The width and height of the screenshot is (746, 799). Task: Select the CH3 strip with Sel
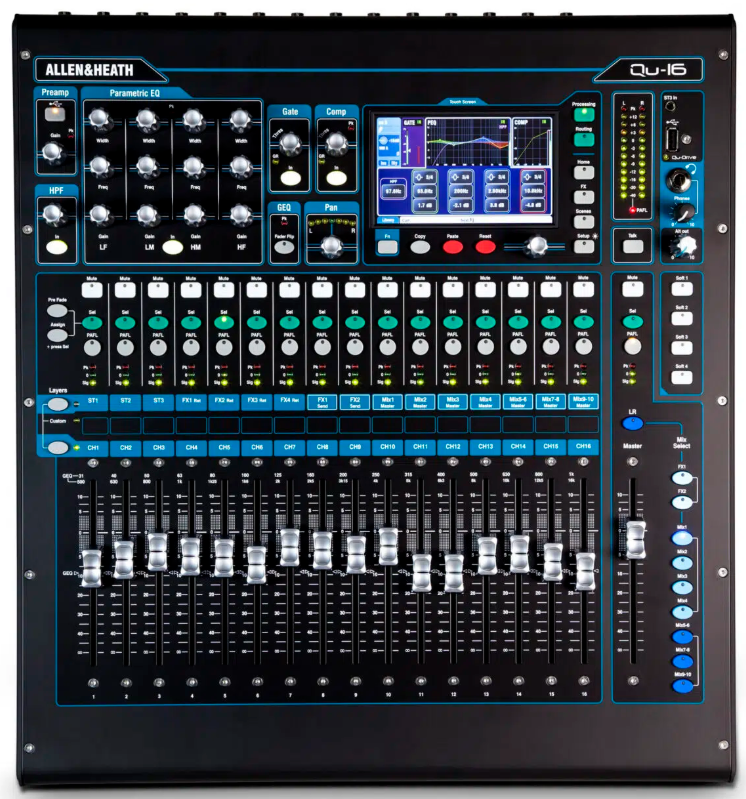[158, 323]
